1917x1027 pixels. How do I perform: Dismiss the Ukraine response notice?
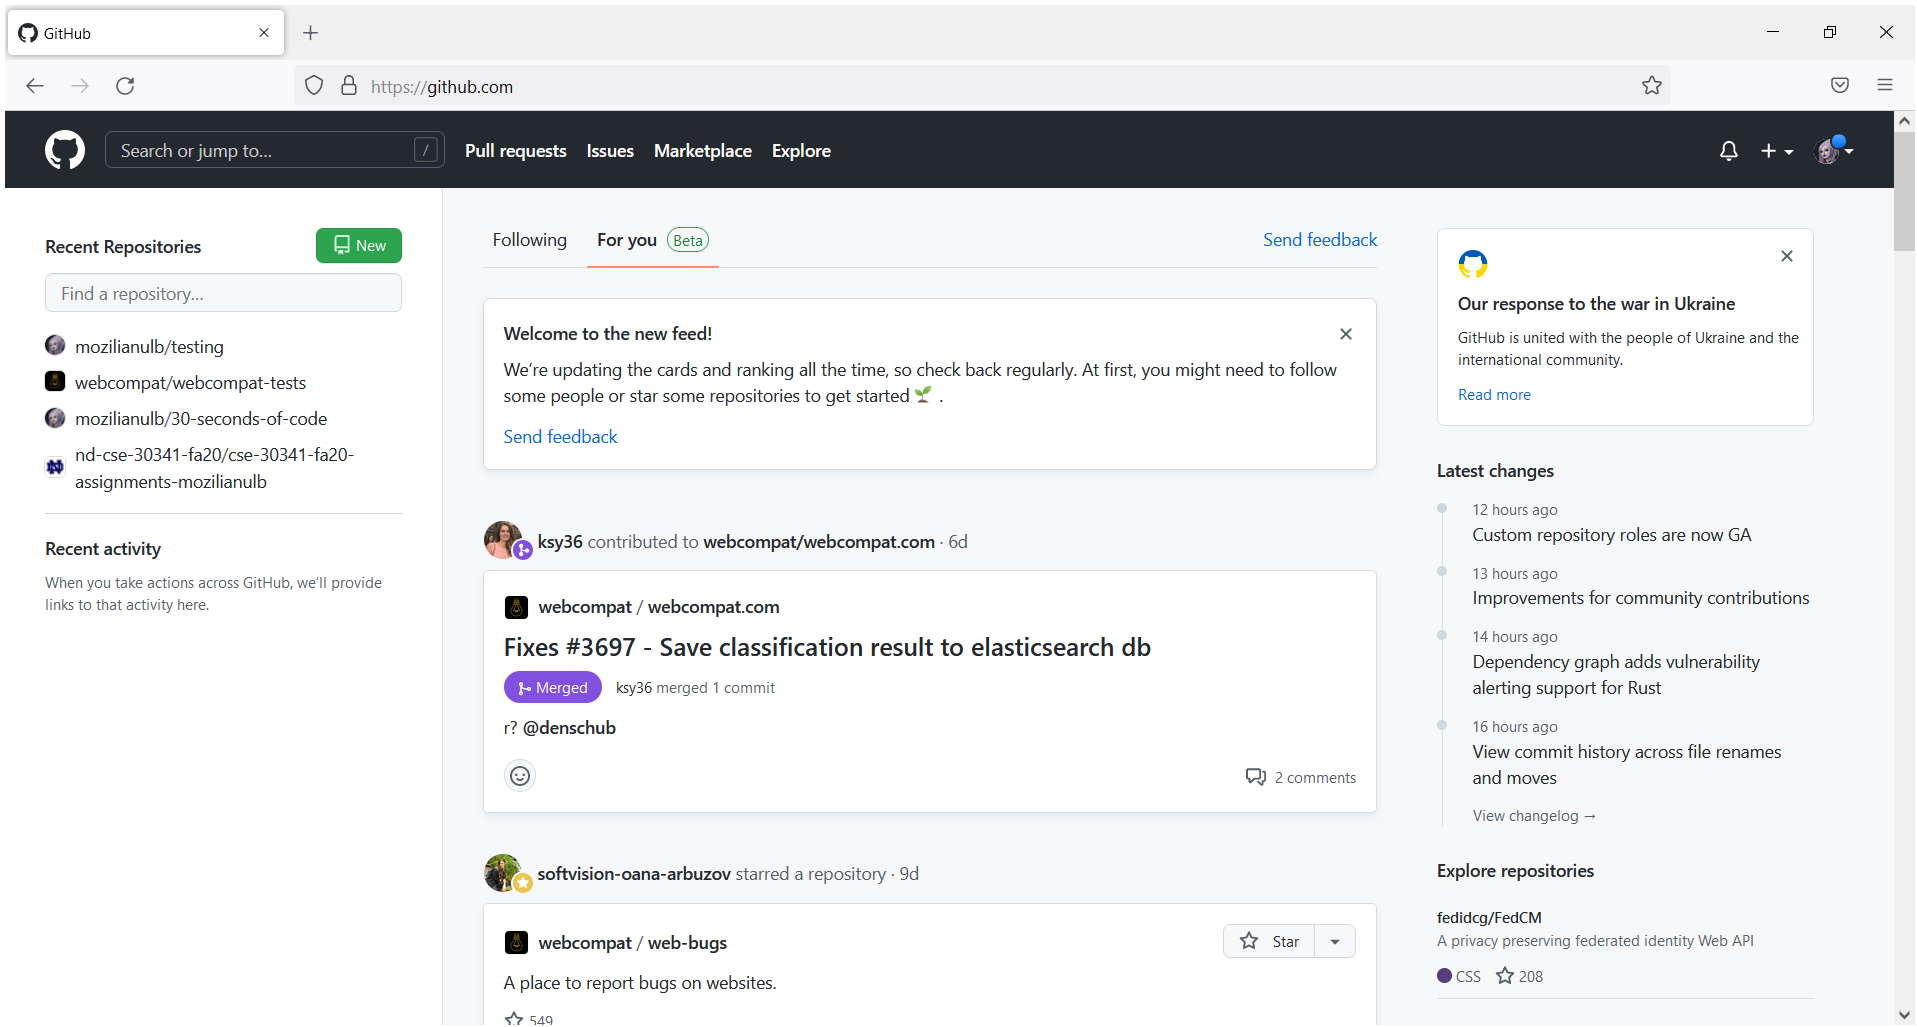coord(1787,256)
